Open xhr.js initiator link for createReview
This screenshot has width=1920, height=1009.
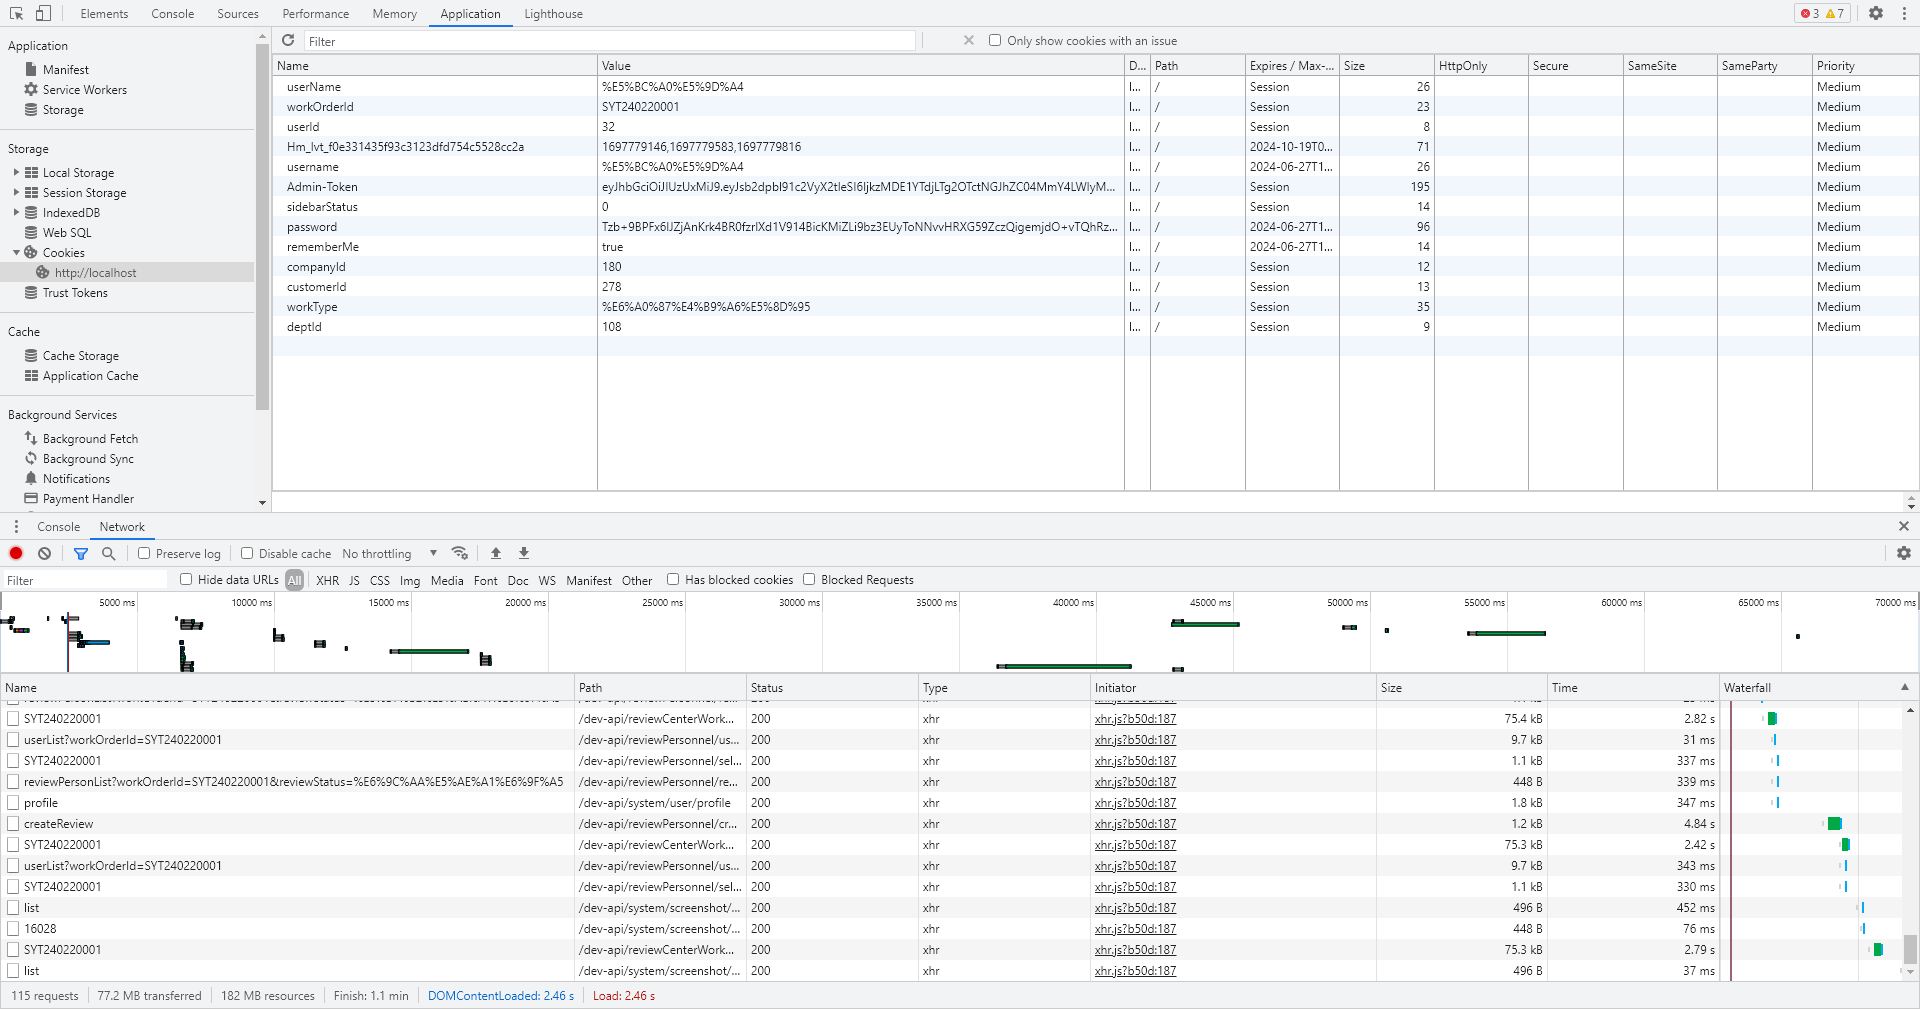coord(1135,824)
